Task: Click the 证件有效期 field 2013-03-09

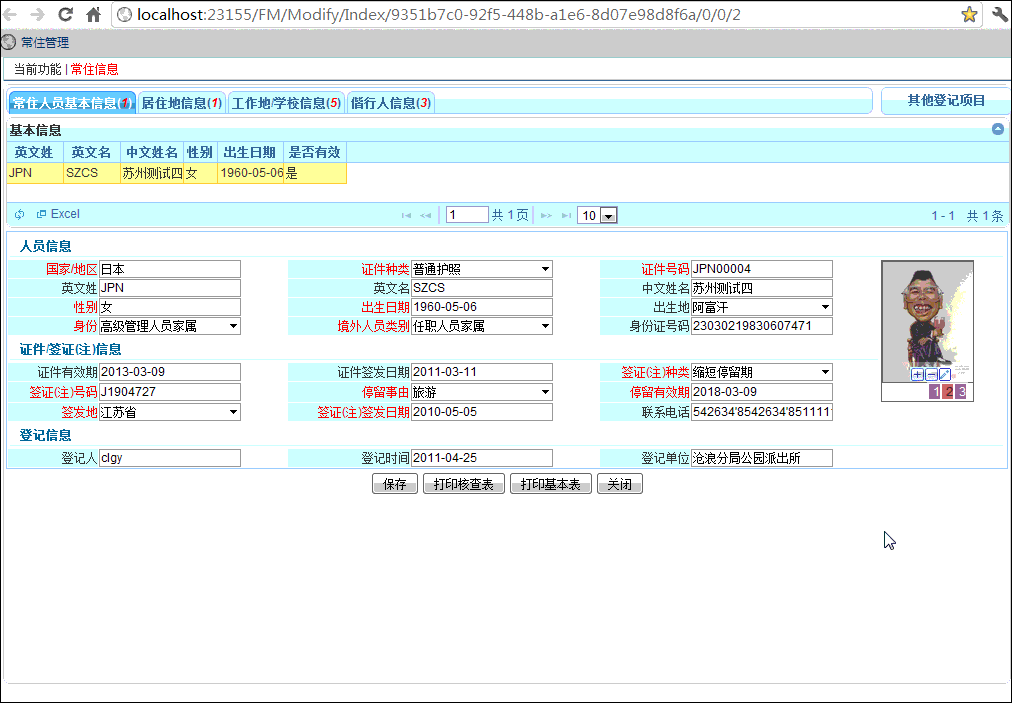Action: (x=170, y=372)
